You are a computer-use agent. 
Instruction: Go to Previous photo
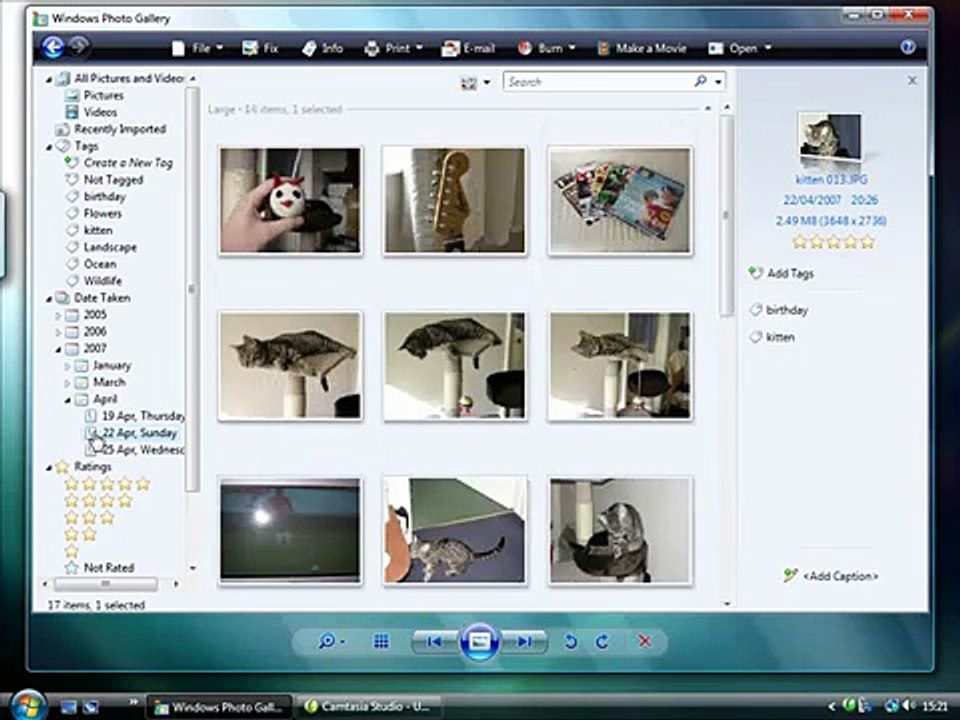pos(435,642)
